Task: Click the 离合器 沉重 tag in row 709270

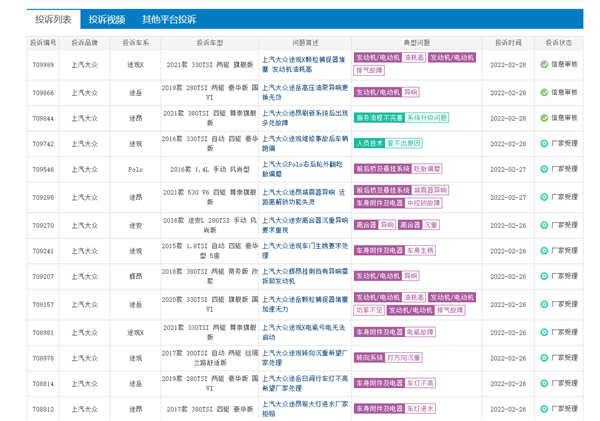Action: coord(419,225)
